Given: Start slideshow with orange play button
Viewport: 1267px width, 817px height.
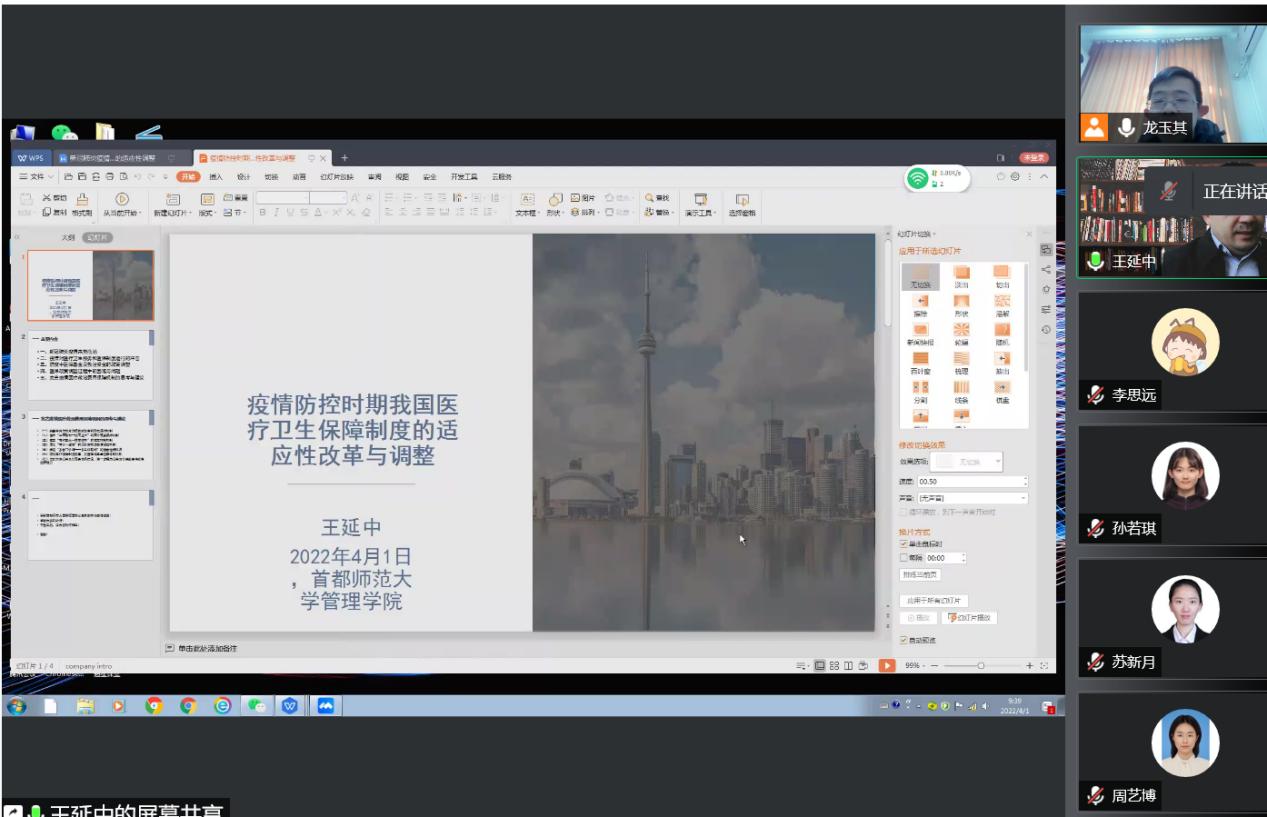Looking at the screenshot, I should pyautogui.click(x=886, y=666).
